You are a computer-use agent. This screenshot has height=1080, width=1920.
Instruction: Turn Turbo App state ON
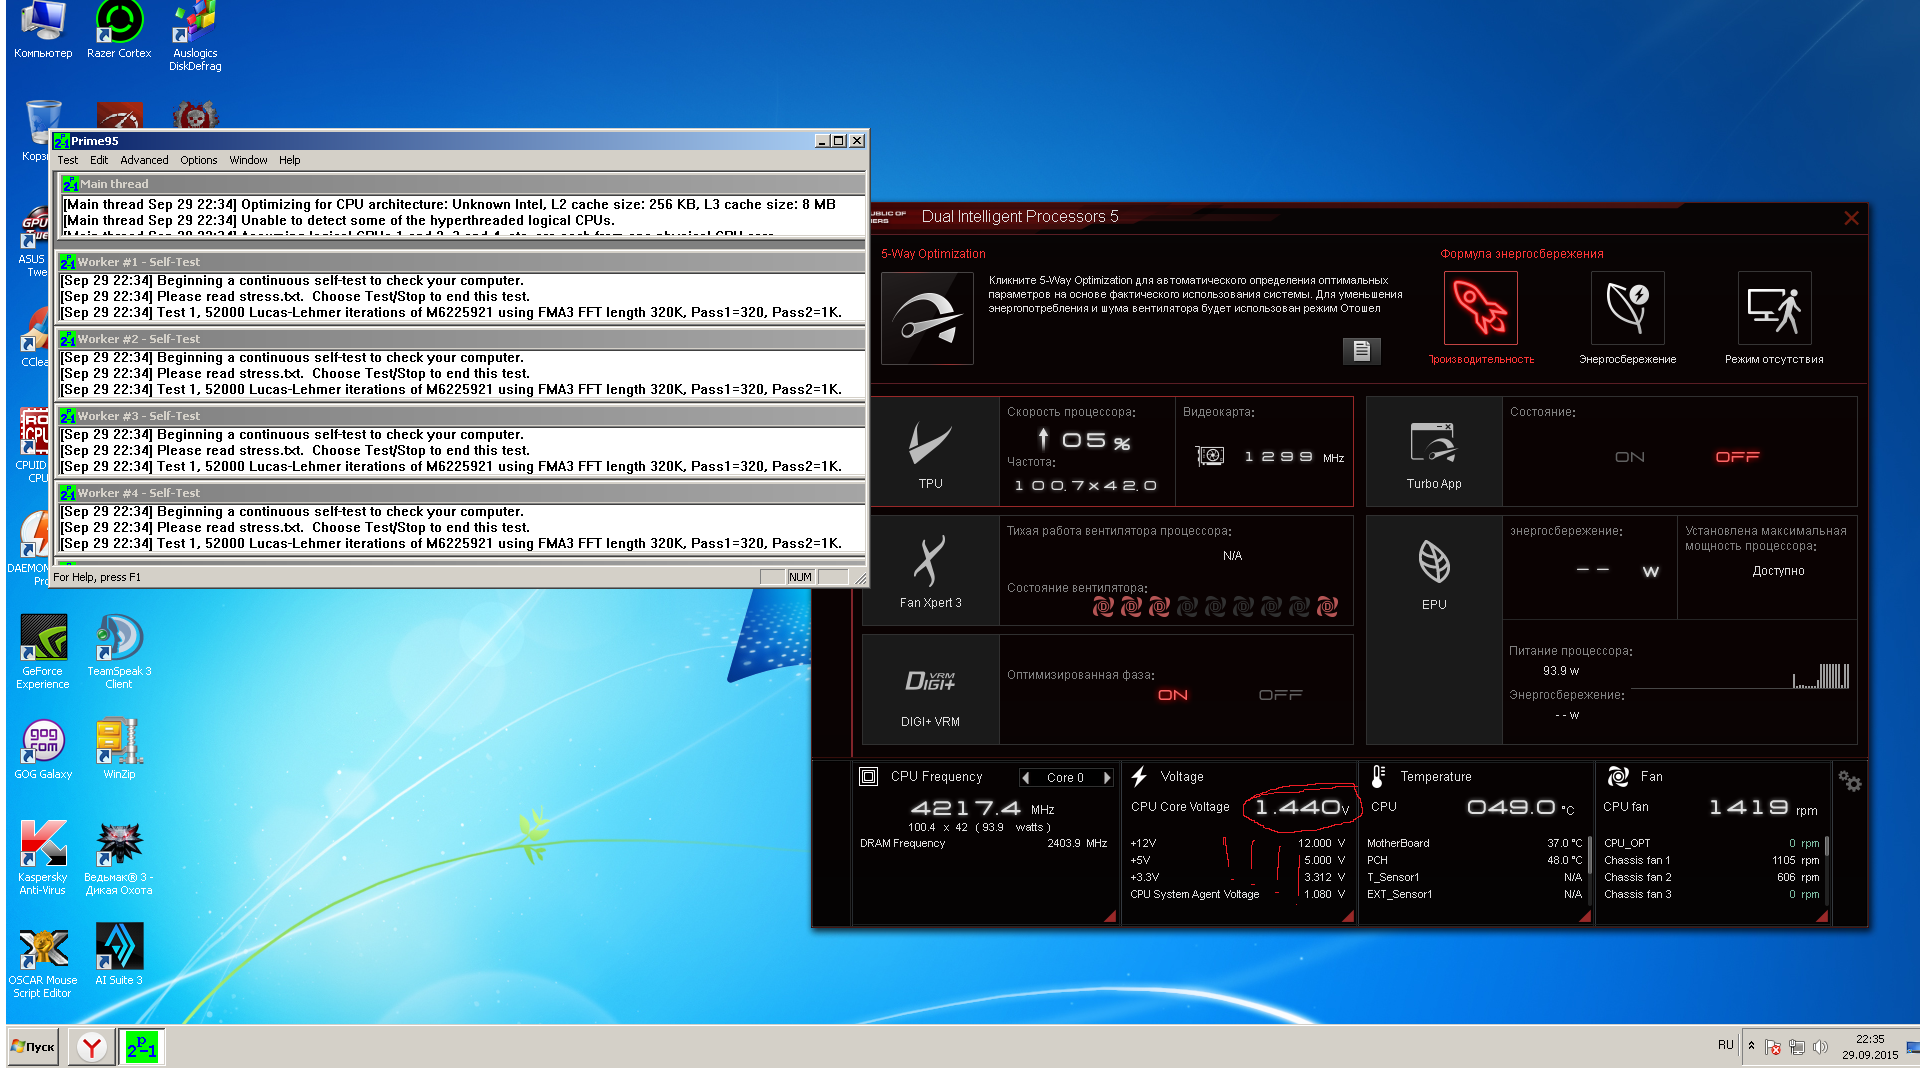coord(1629,457)
